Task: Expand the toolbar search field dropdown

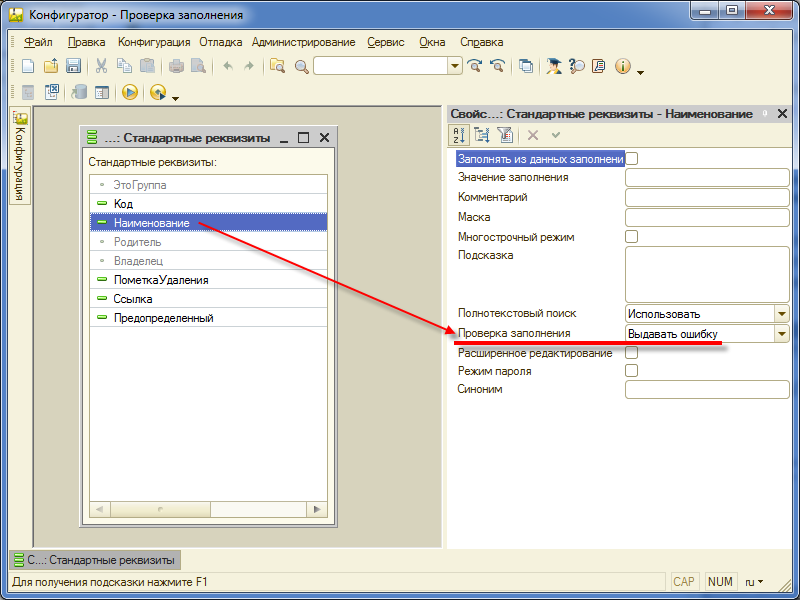Action: pos(455,66)
